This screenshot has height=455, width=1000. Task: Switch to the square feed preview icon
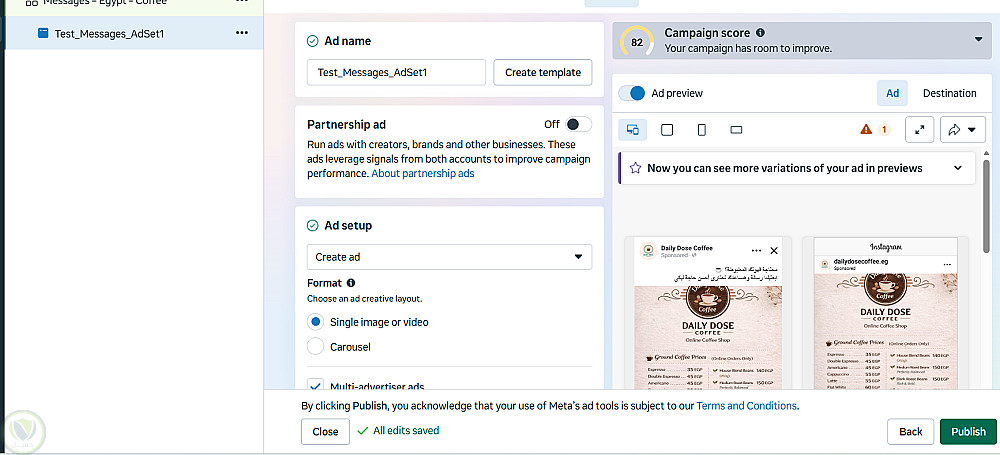click(667, 130)
